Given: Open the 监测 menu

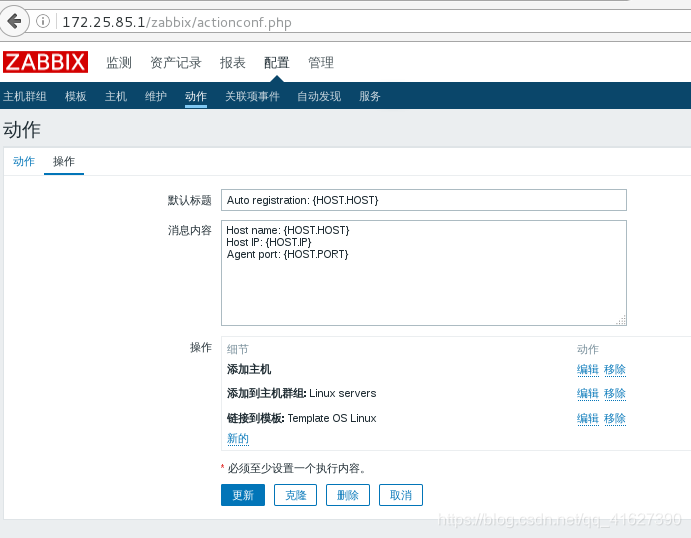Looking at the screenshot, I should pyautogui.click(x=119, y=63).
